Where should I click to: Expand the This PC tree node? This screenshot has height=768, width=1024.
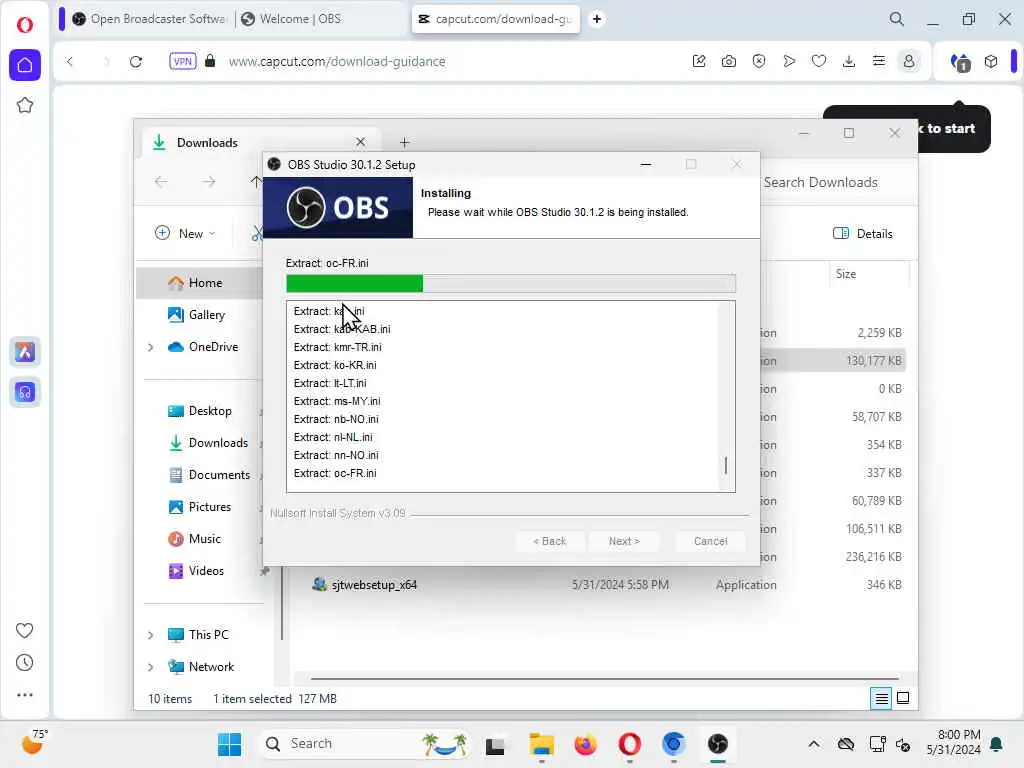pyautogui.click(x=150, y=635)
